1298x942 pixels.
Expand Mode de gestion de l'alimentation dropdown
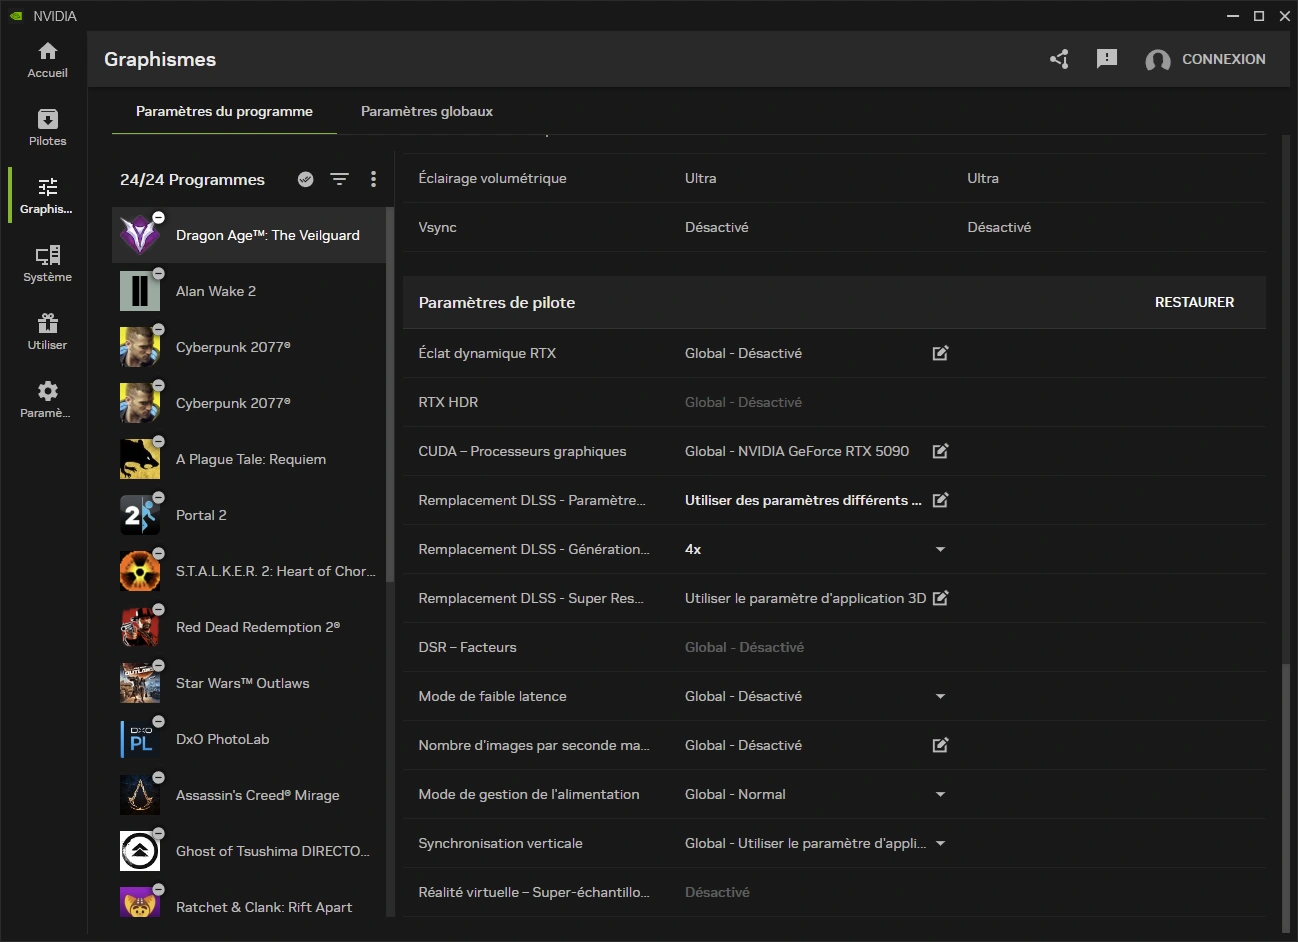click(940, 794)
